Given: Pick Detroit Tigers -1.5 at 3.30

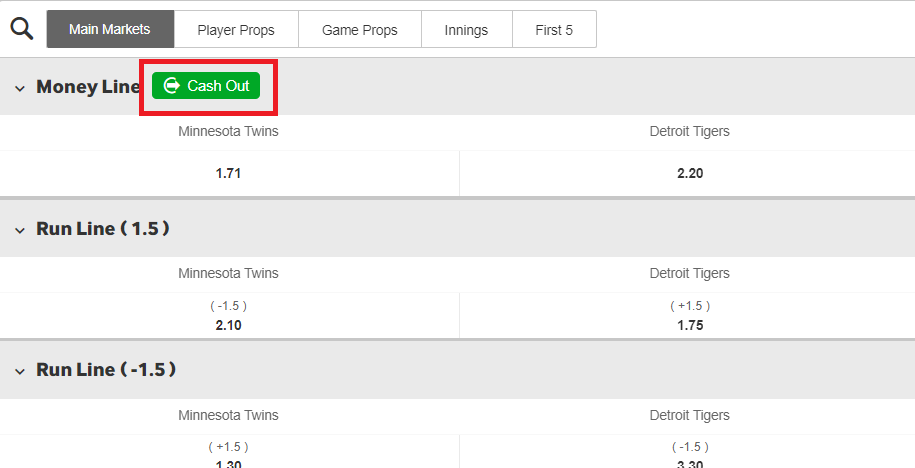Looking at the screenshot, I should 690,452.
